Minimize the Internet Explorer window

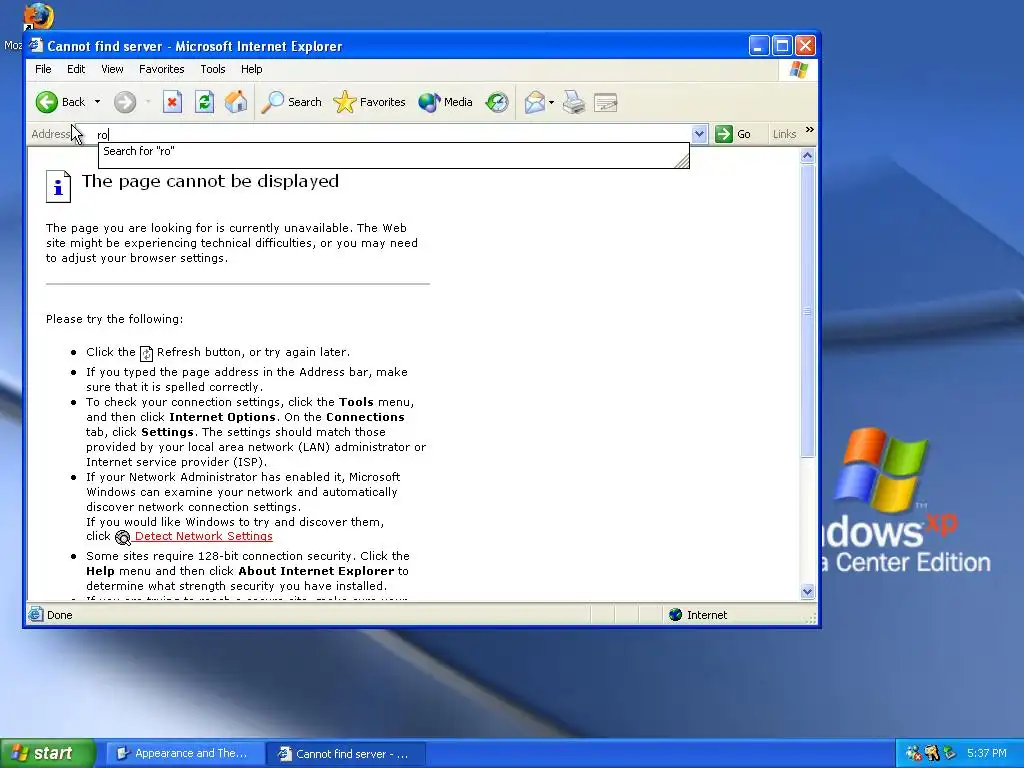(x=759, y=46)
